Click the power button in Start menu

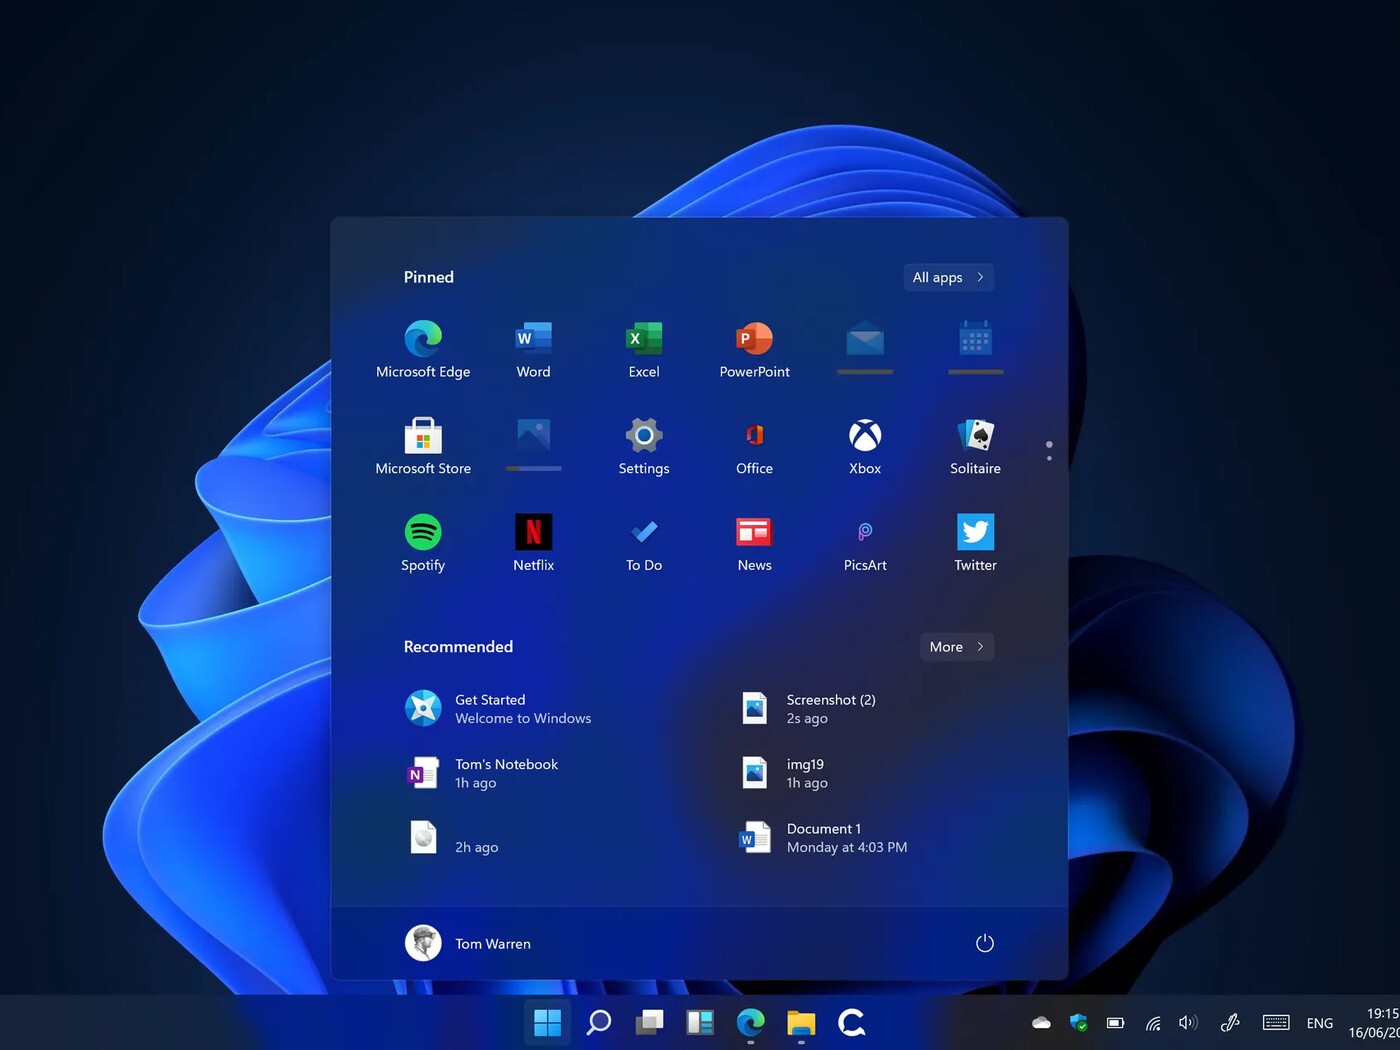(x=985, y=943)
